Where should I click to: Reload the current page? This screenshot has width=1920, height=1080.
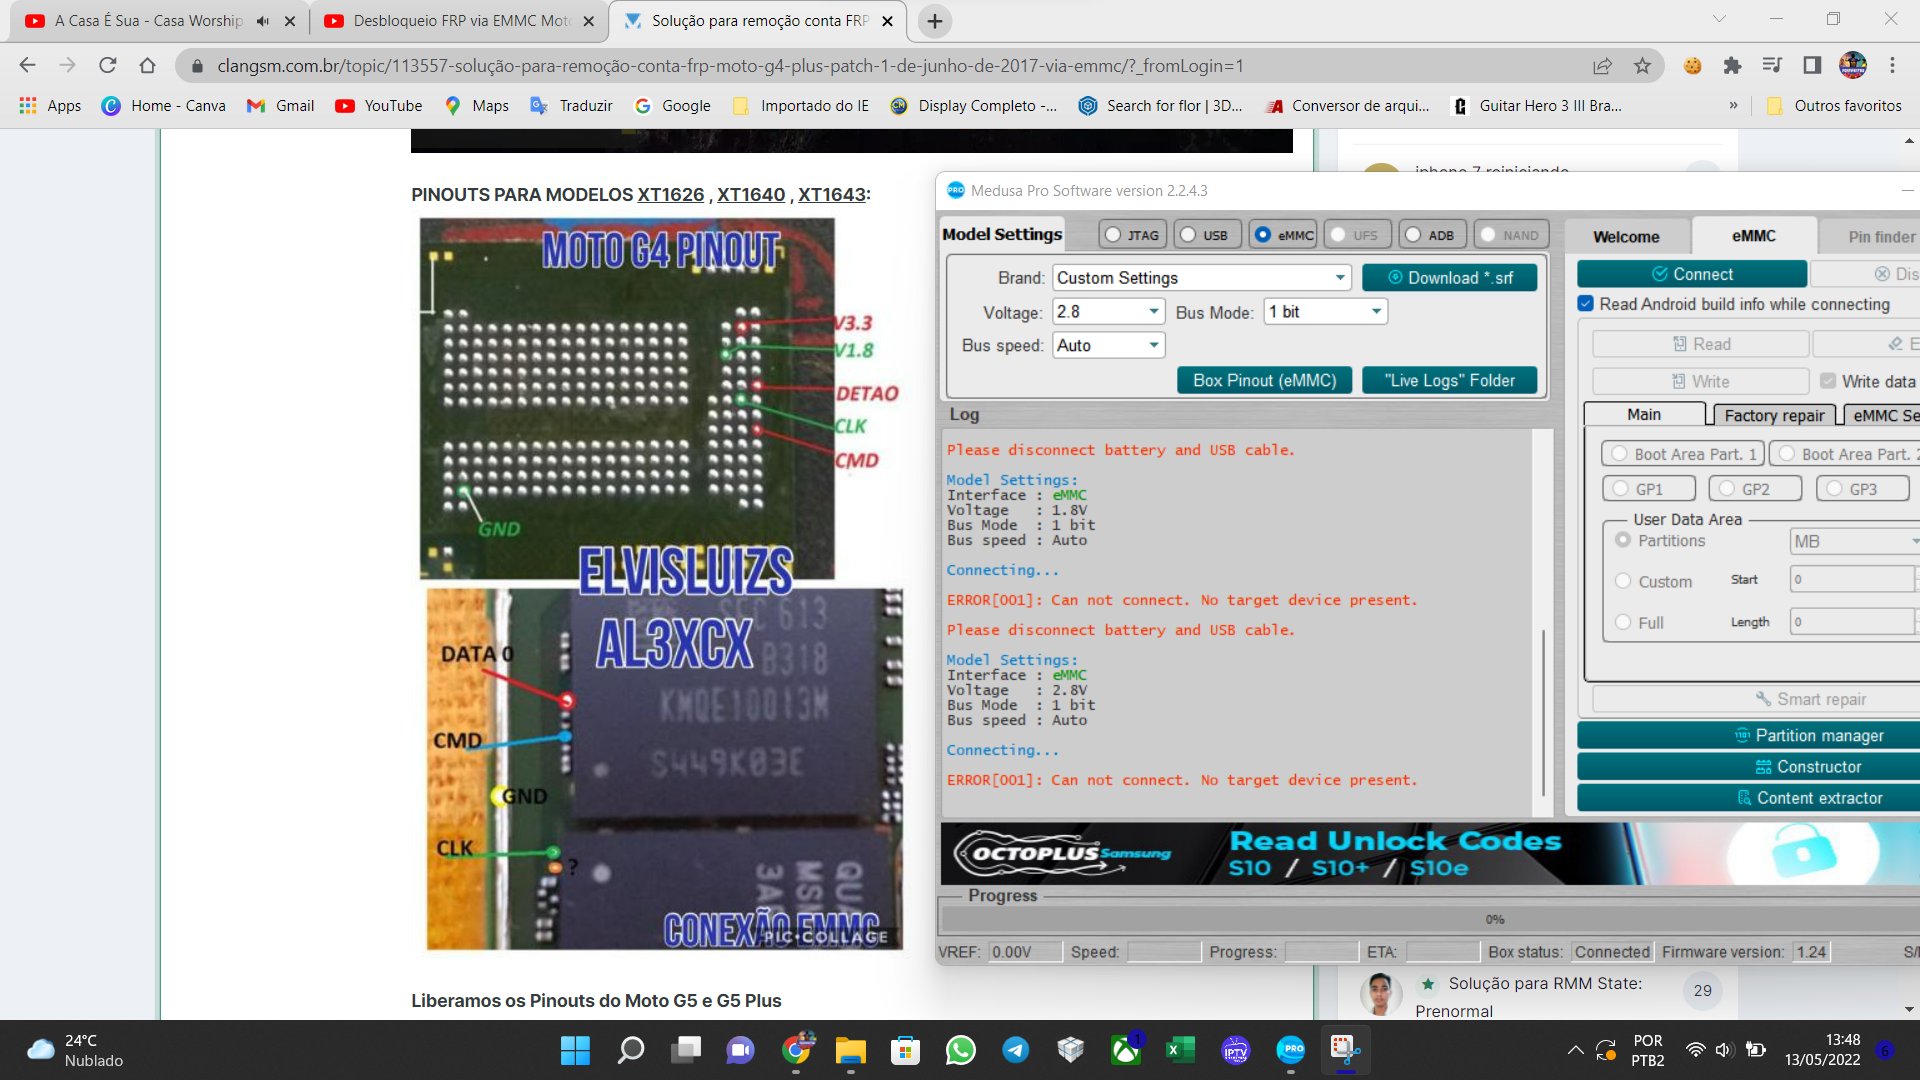(107, 66)
